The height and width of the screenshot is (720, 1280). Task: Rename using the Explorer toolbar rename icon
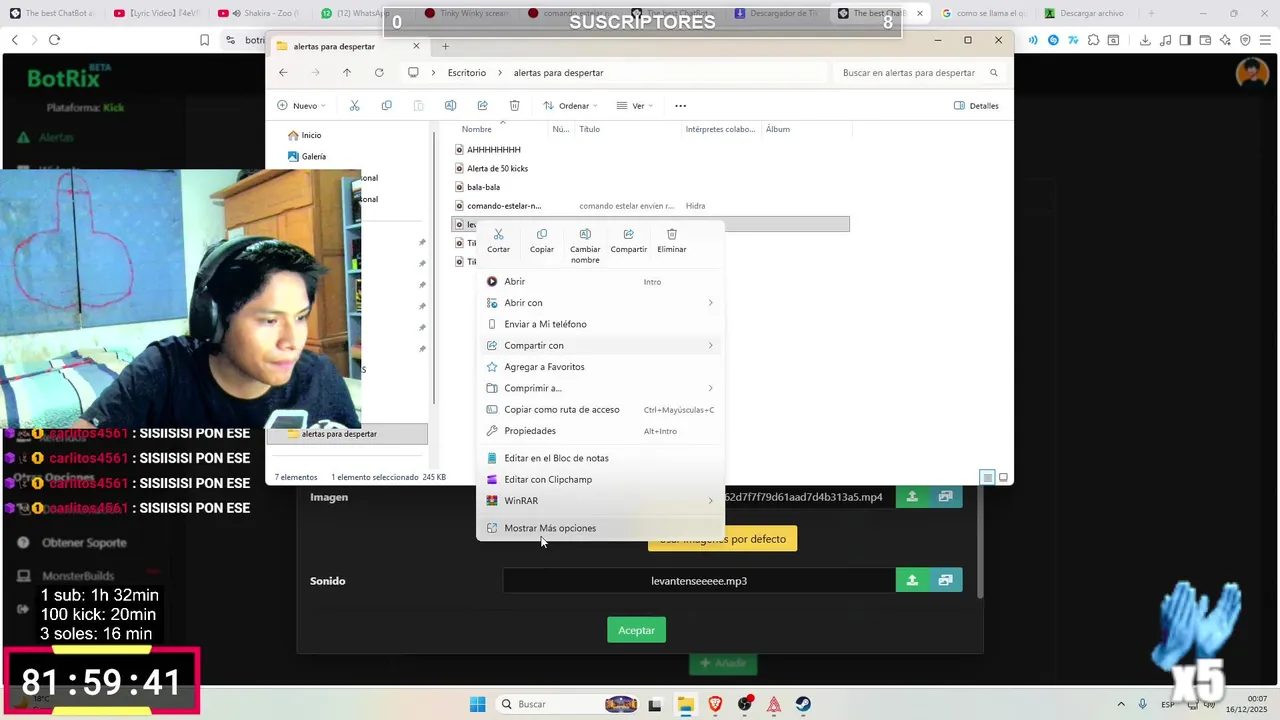pyautogui.click(x=450, y=105)
